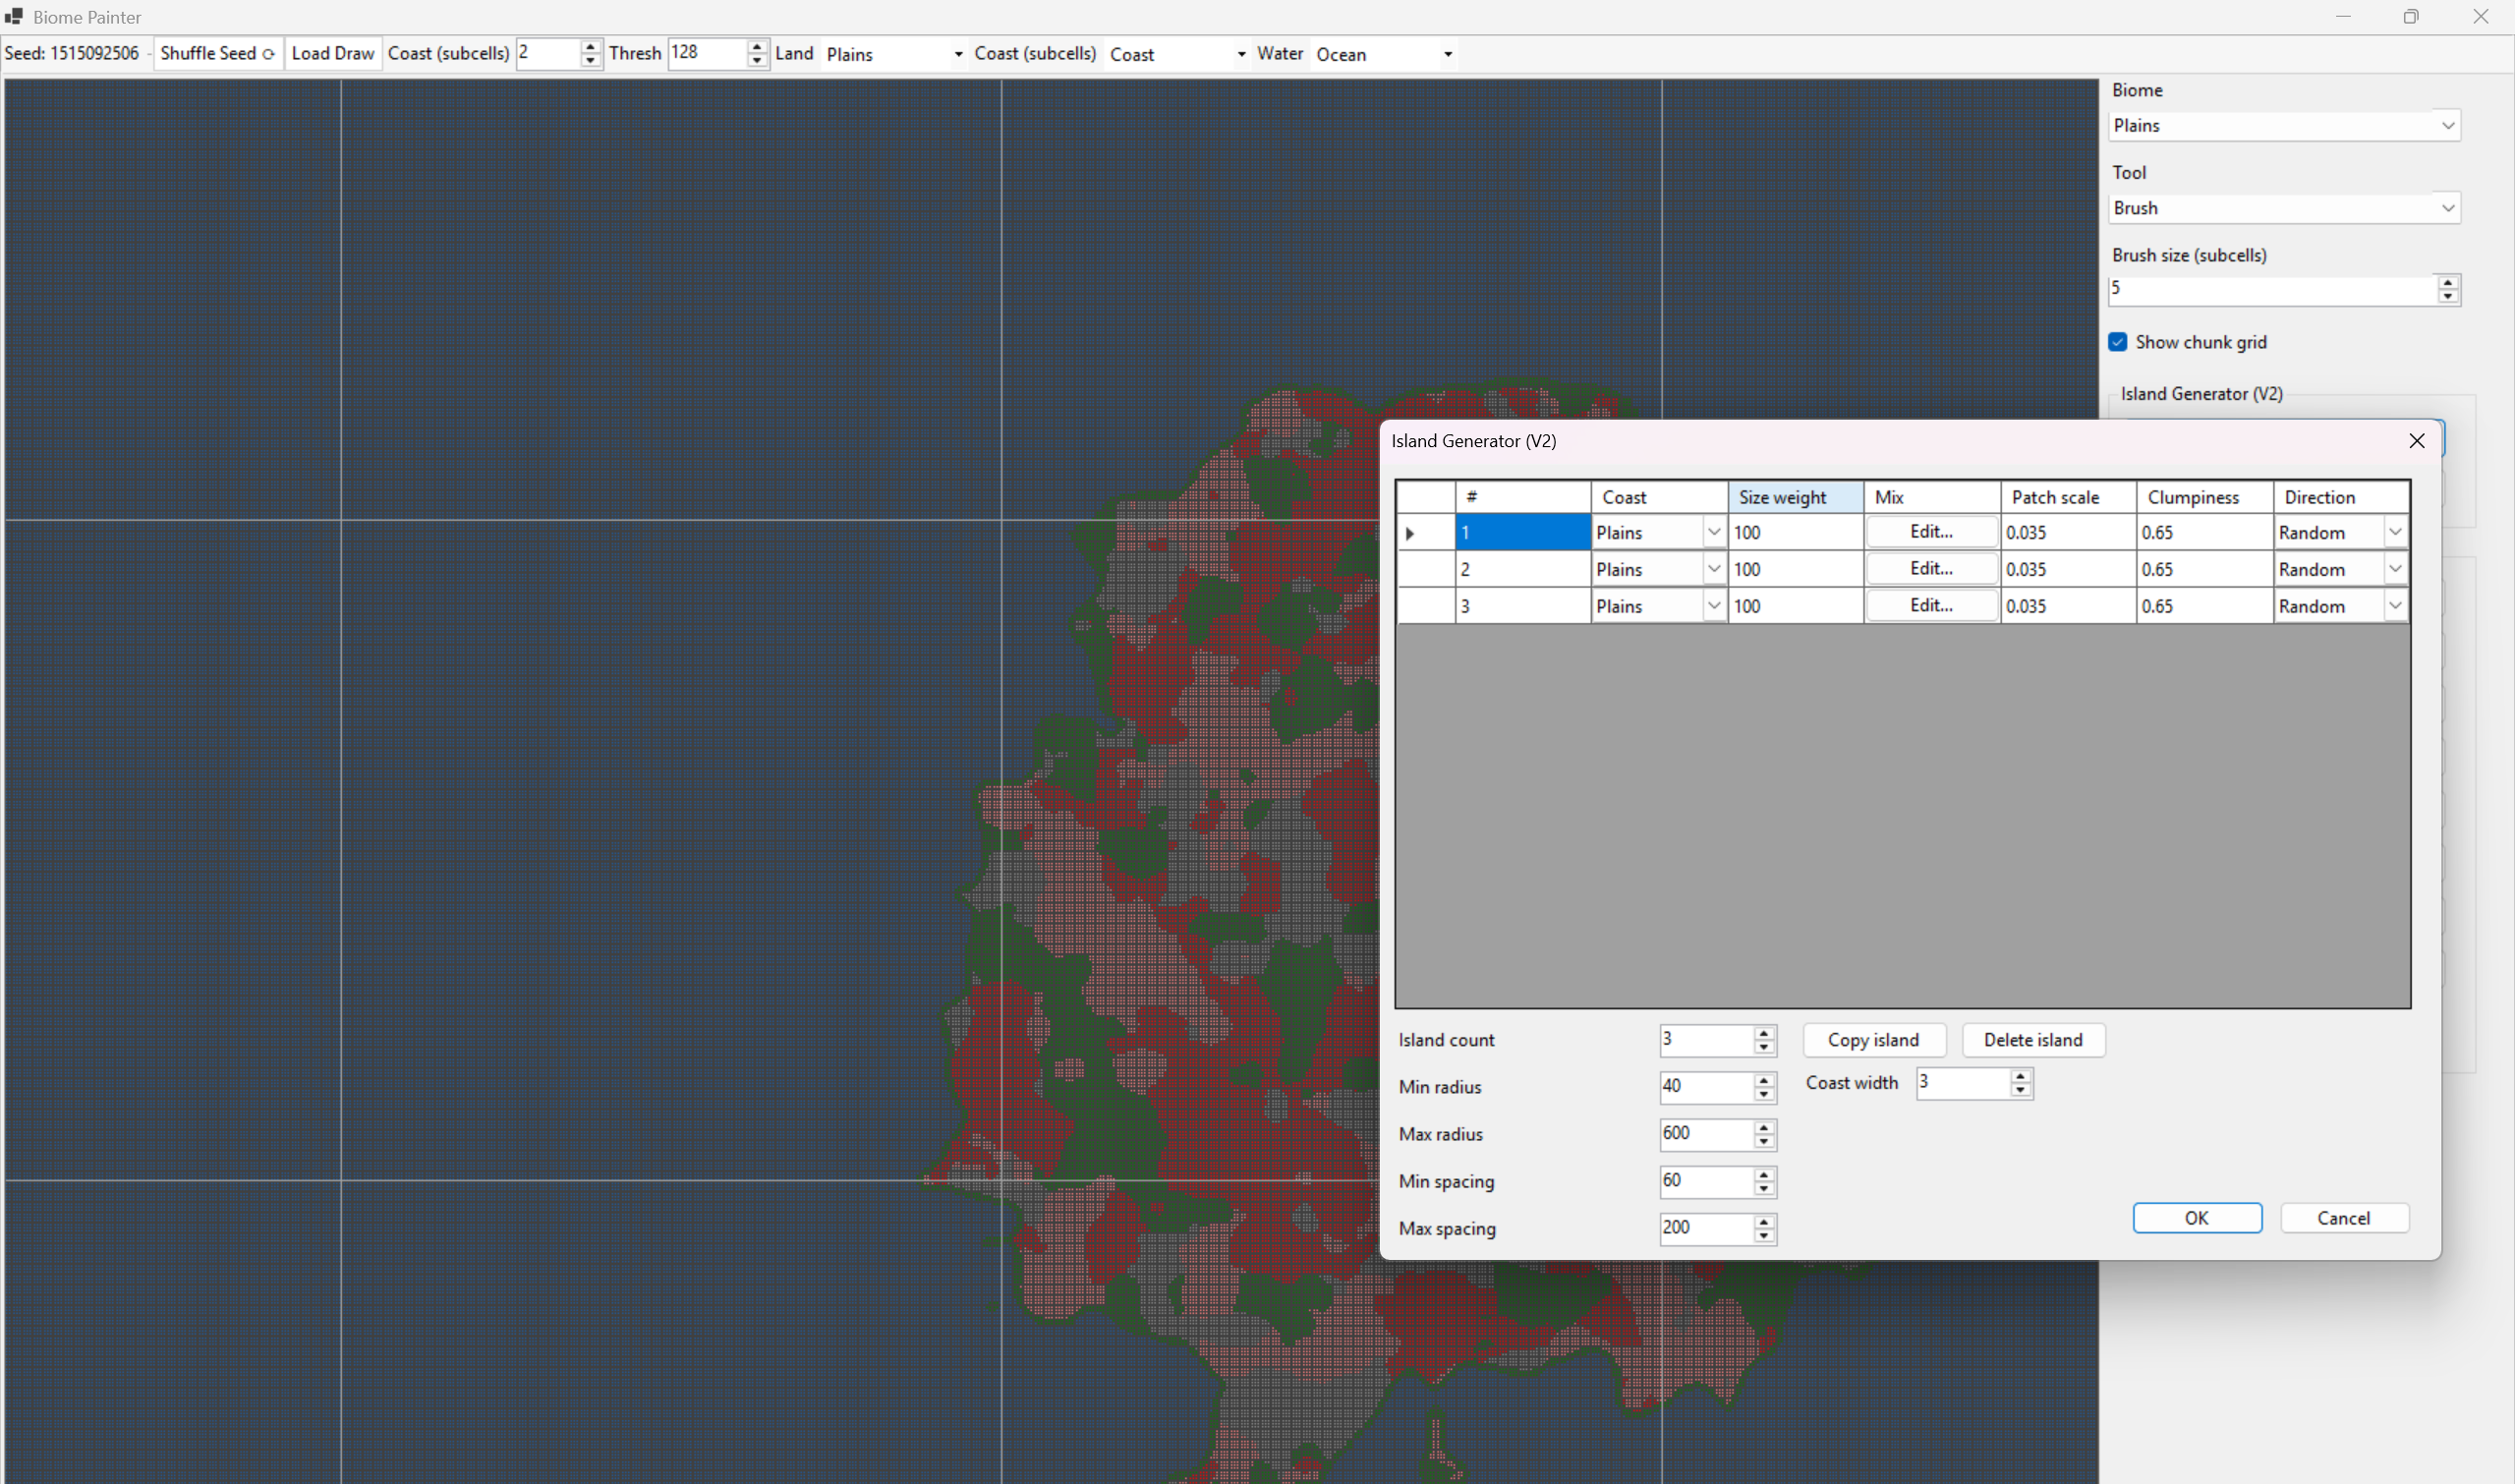Select row 1 via row header arrow

coord(1410,533)
